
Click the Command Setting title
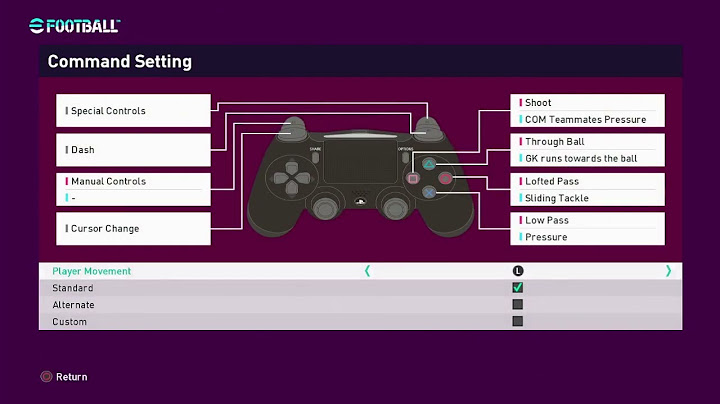[120, 62]
